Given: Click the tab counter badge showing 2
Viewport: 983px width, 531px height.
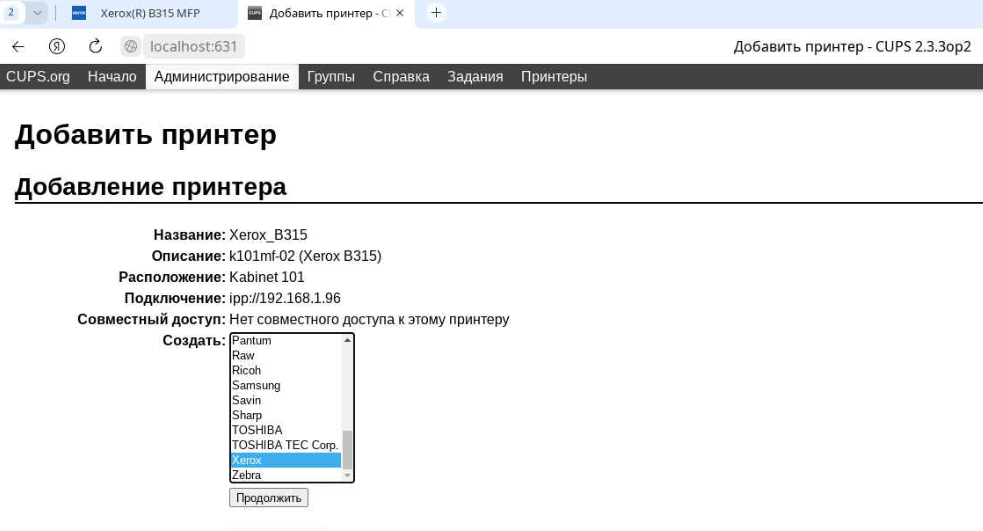Looking at the screenshot, I should [11, 13].
